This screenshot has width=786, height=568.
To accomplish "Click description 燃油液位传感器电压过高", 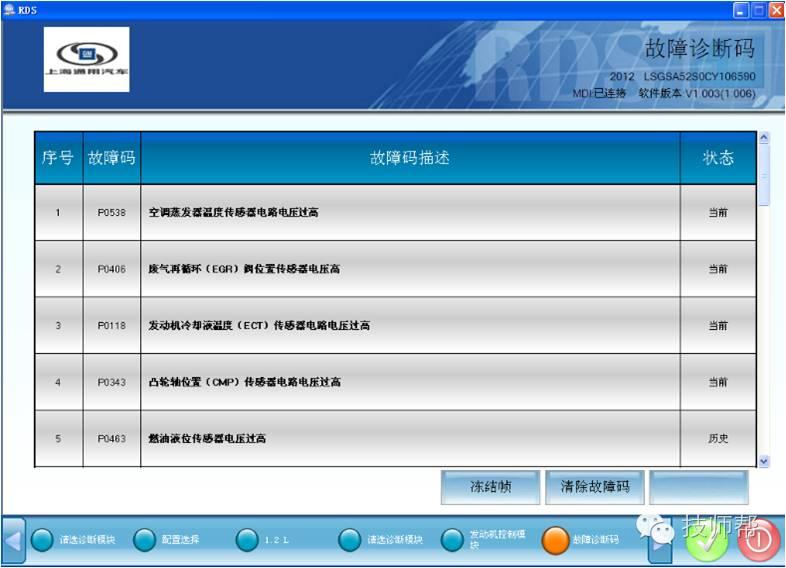I will (207, 439).
